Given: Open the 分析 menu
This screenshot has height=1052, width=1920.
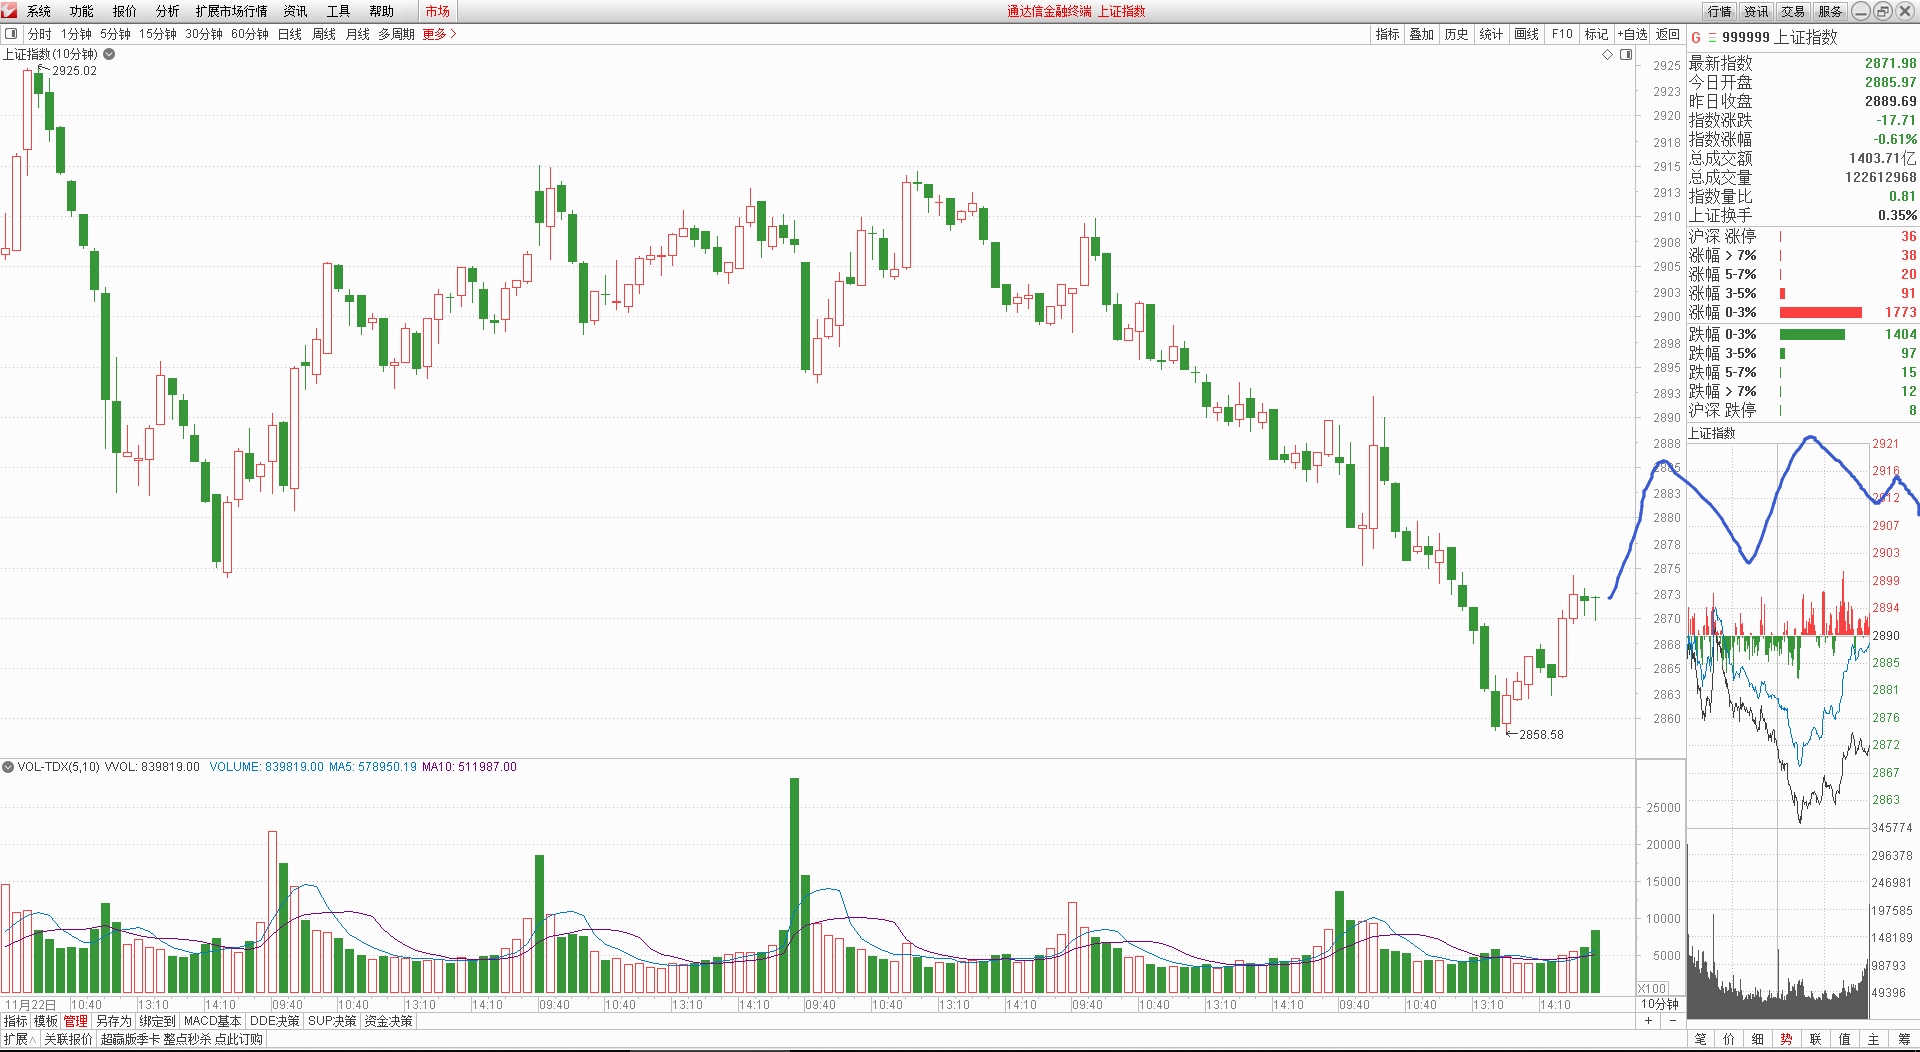Looking at the screenshot, I should click(x=167, y=11).
